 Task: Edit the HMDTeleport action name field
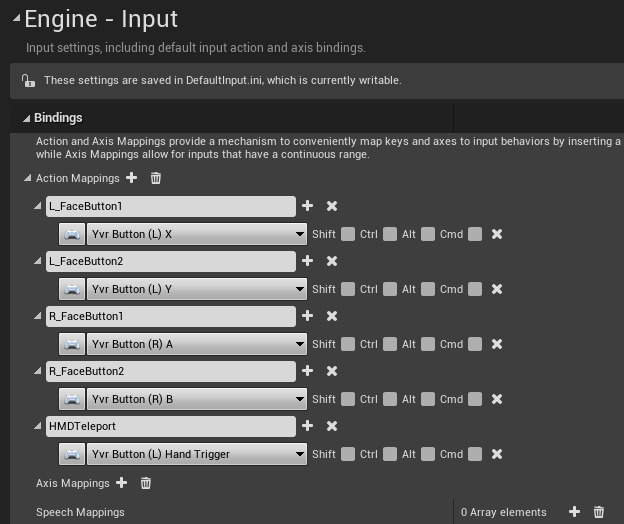(170, 426)
